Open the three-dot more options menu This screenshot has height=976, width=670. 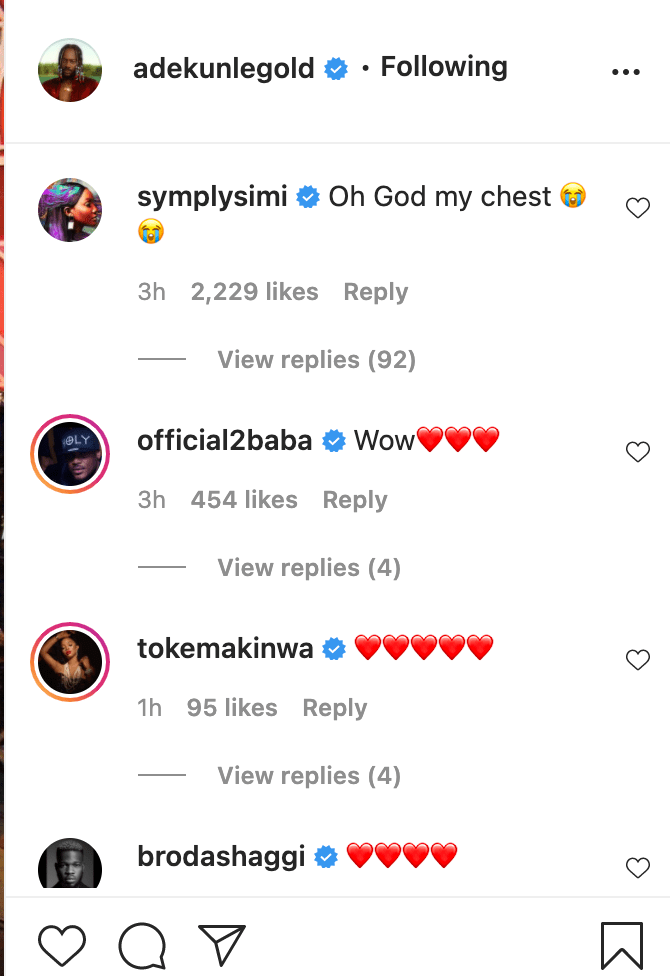(x=625, y=72)
